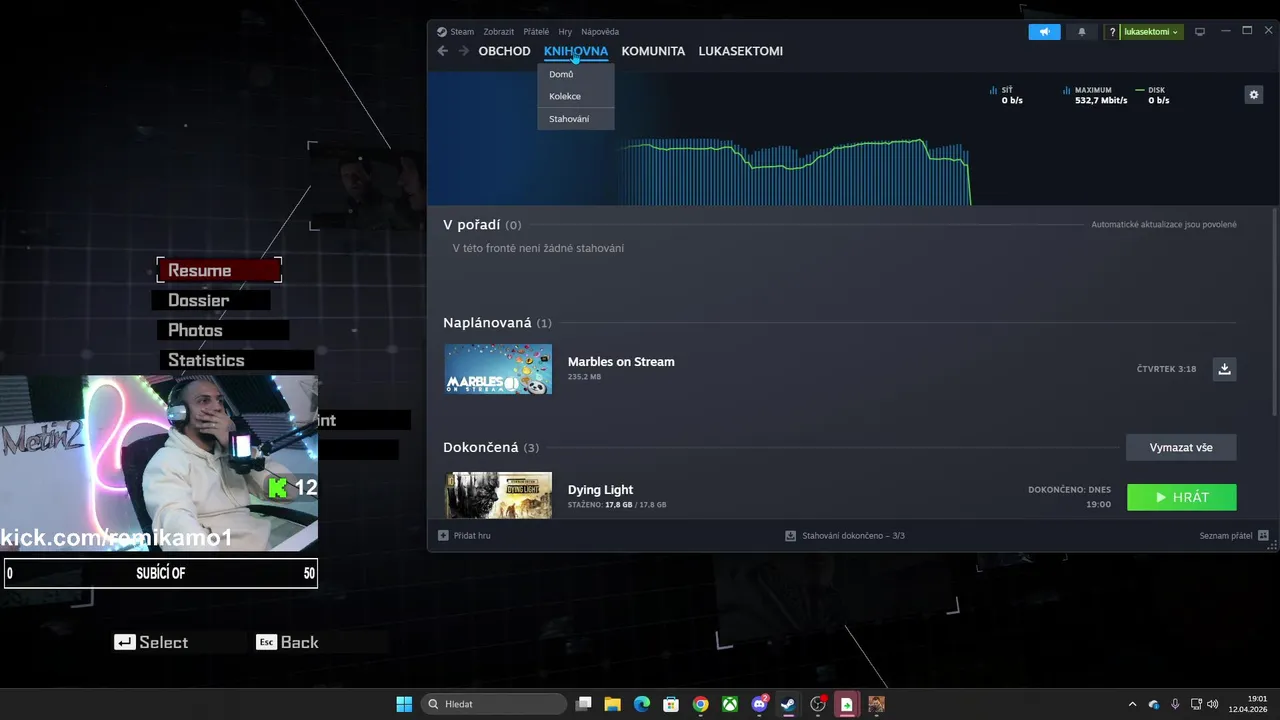Click the back navigation arrow in Steam
Image resolution: width=1280 pixels, height=720 pixels.
point(443,51)
